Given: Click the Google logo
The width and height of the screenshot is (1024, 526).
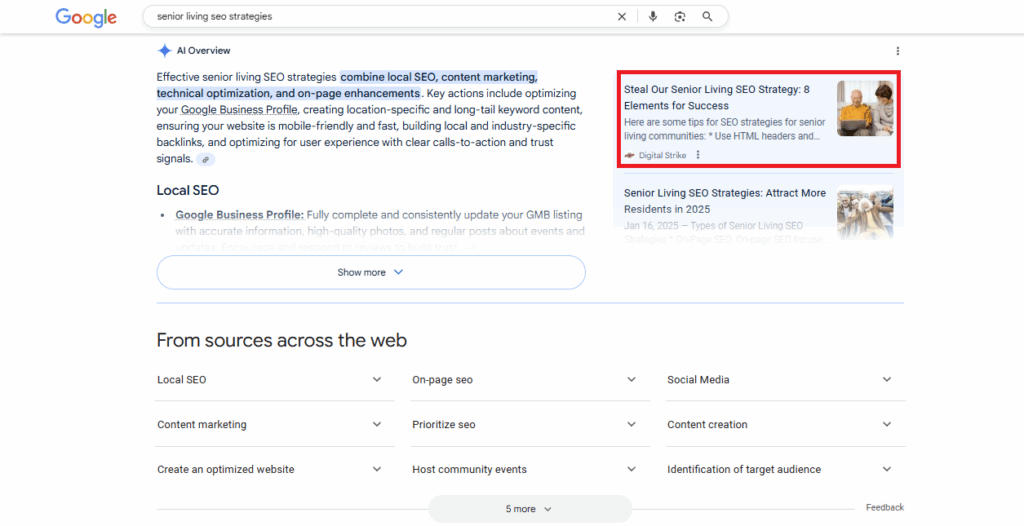Looking at the screenshot, I should 86,17.
